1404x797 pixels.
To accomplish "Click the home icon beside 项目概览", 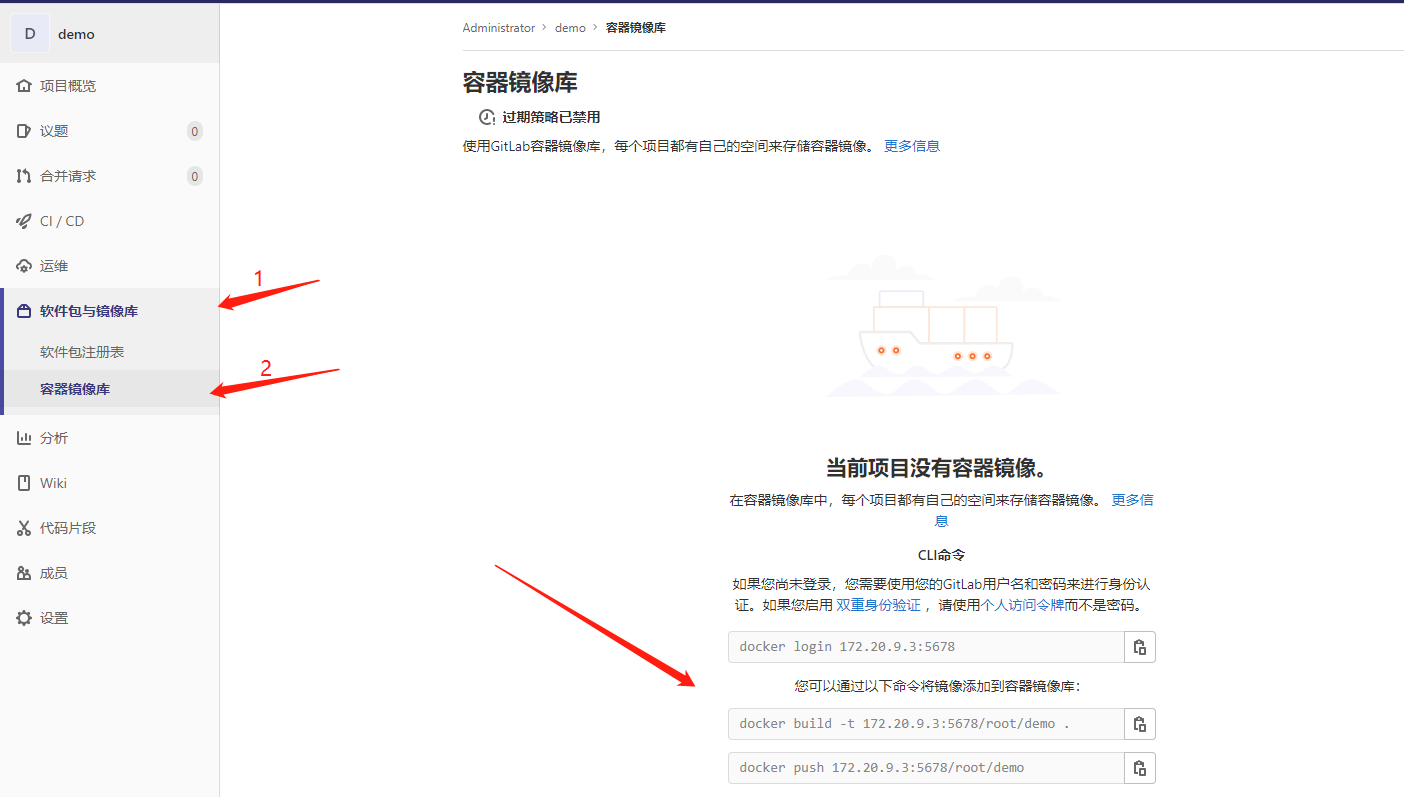I will point(24,86).
